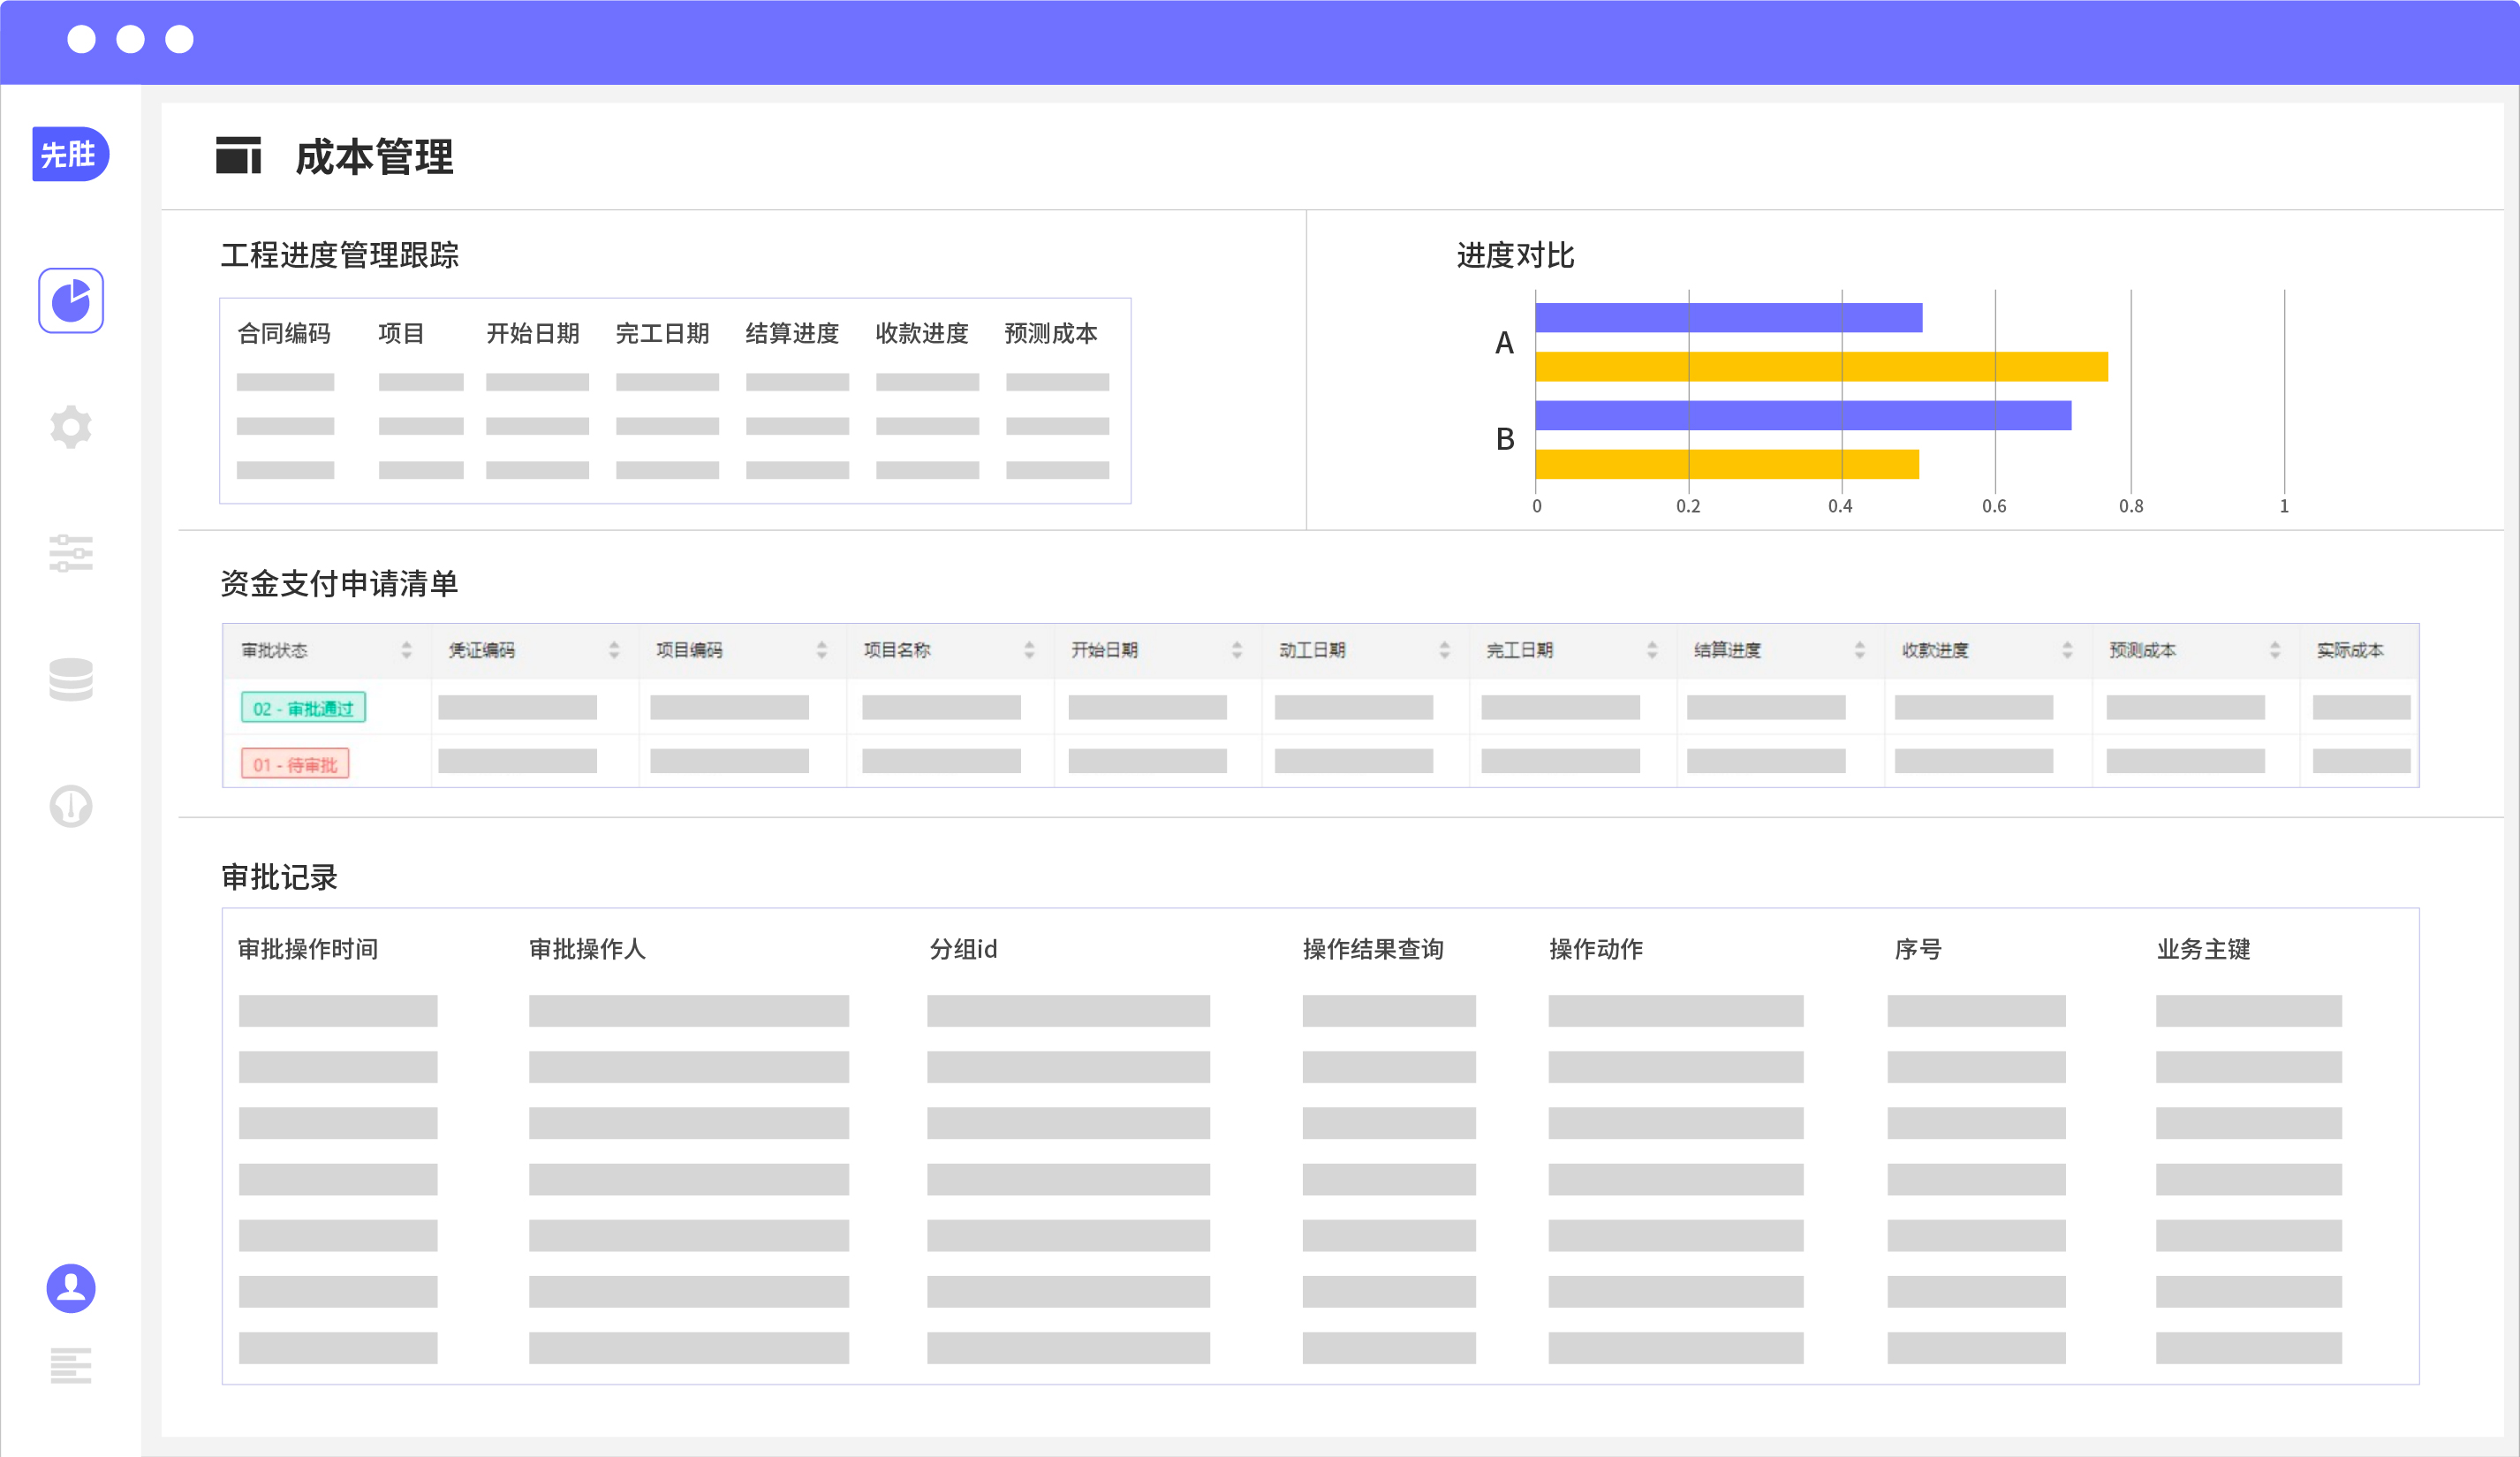
Task: Open the gear settings icon in sidebar
Action: (71, 427)
